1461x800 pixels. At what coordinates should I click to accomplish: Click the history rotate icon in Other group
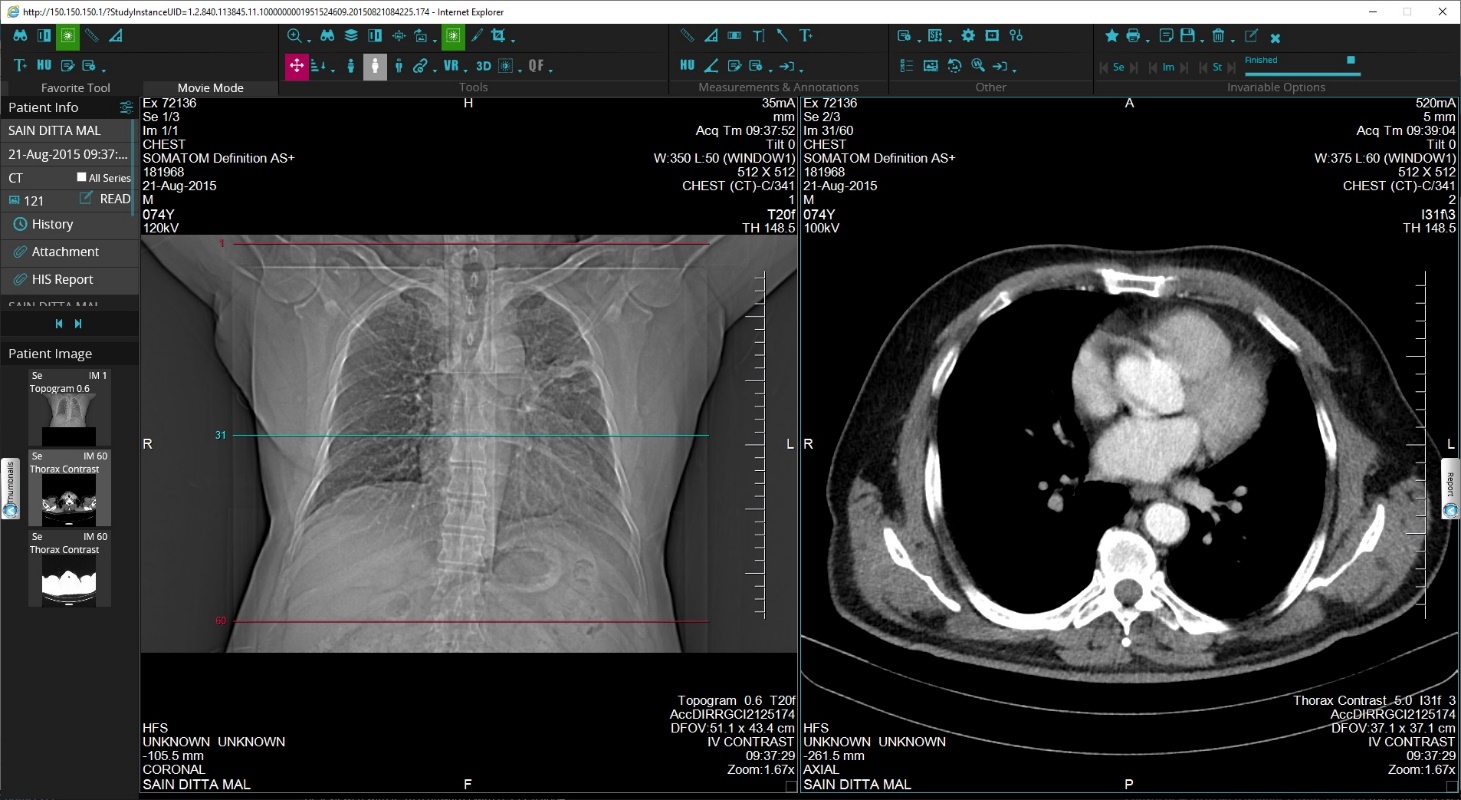coord(955,66)
